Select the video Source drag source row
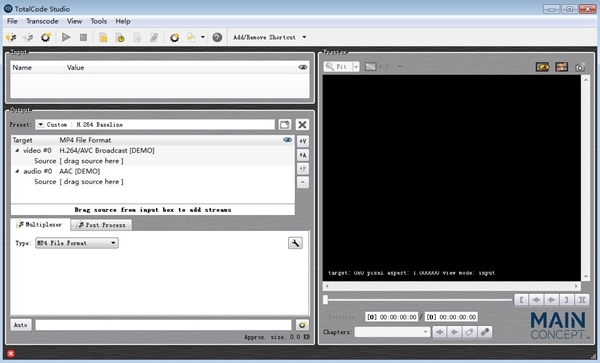Viewport: 600px width, 363px height. pyautogui.click(x=153, y=161)
